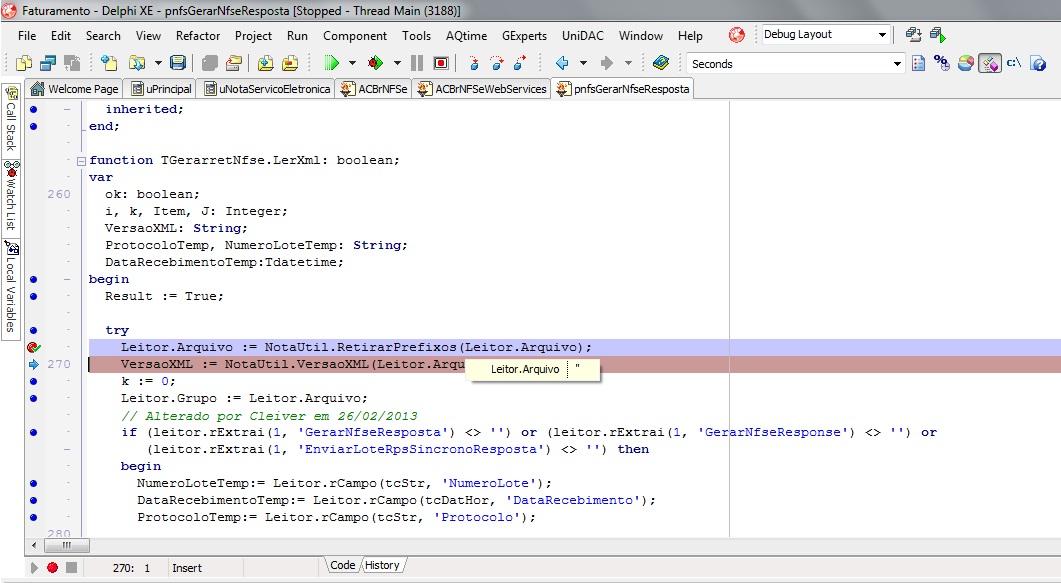Click the Open Project folder-with-cards icon
The width and height of the screenshot is (1061, 583).
coord(233,63)
